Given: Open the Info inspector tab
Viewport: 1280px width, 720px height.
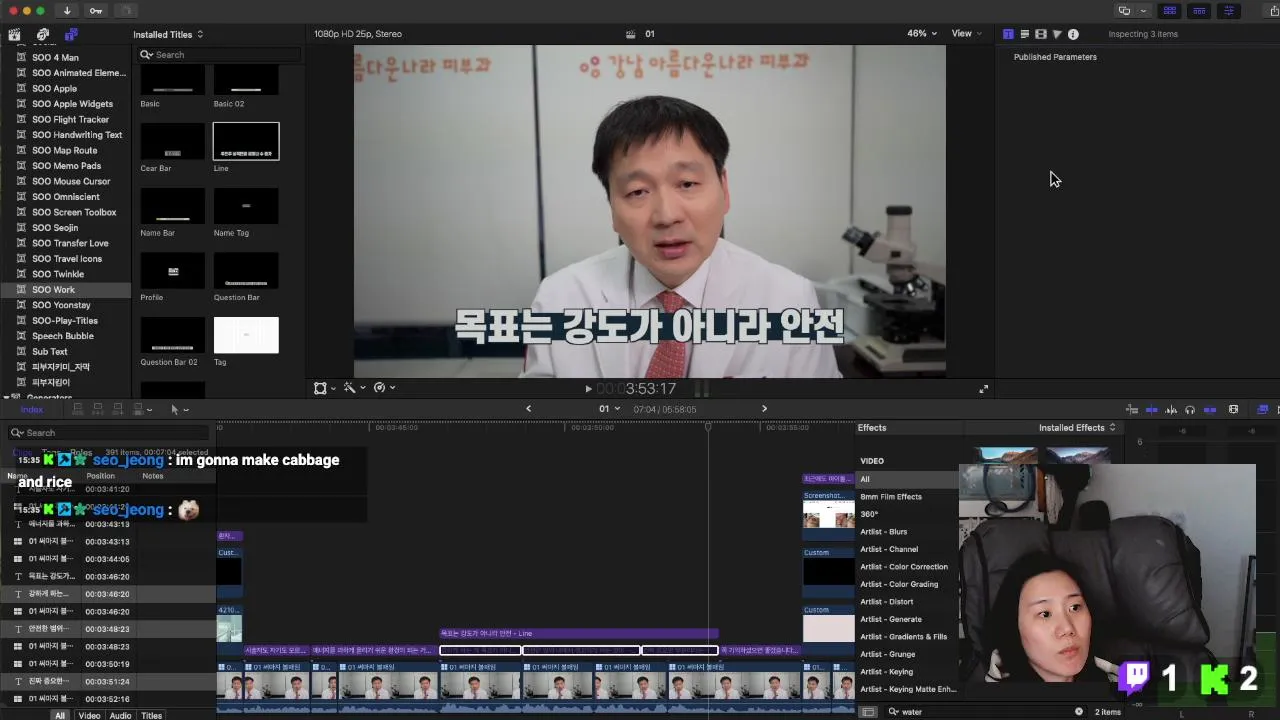Looking at the screenshot, I should tap(1073, 34).
